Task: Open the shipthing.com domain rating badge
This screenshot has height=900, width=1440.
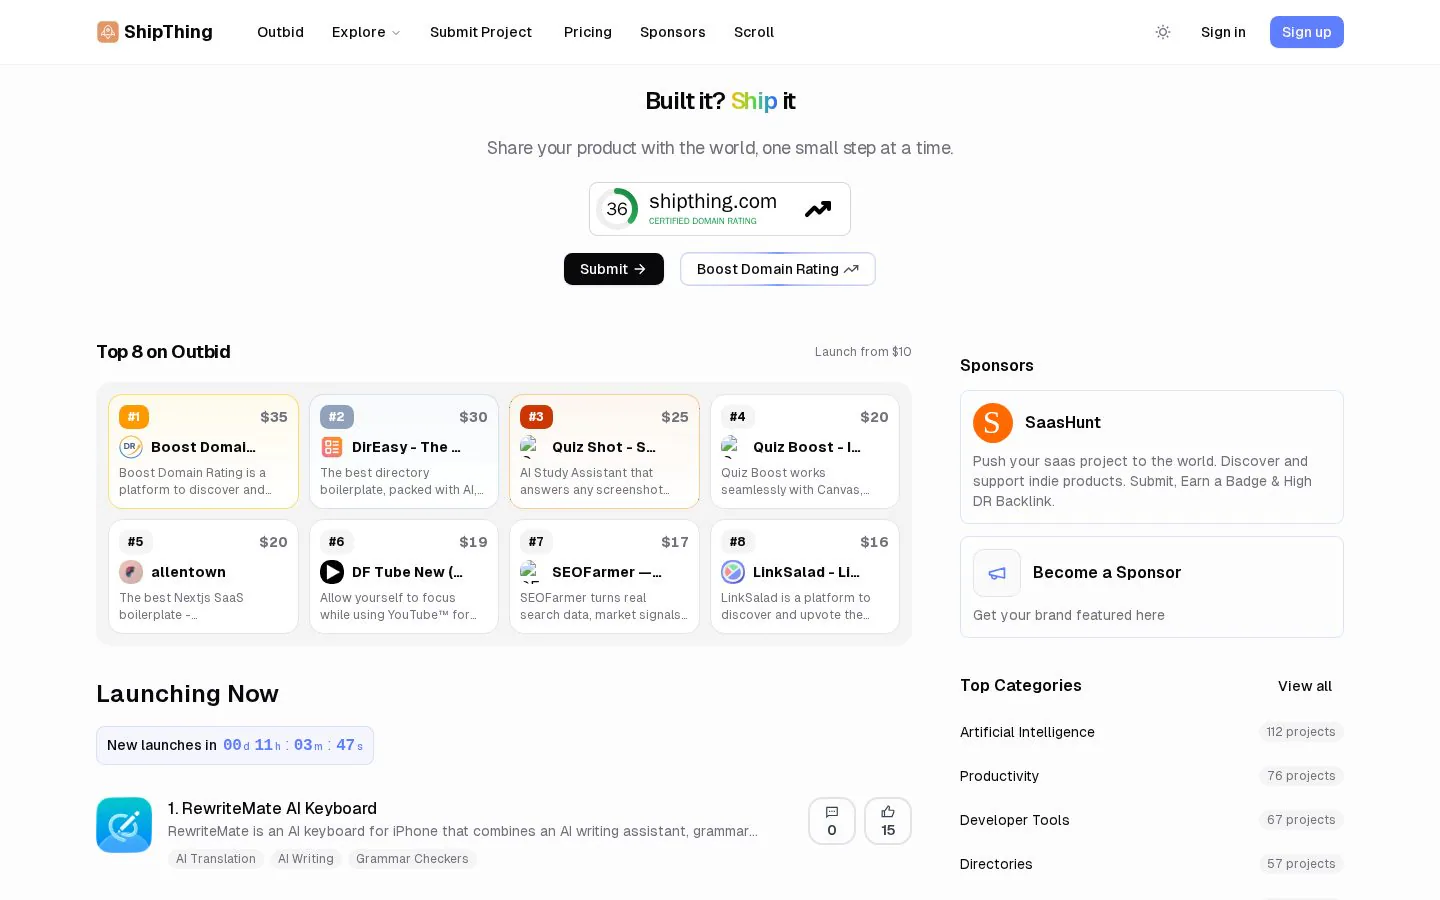Action: [x=720, y=209]
